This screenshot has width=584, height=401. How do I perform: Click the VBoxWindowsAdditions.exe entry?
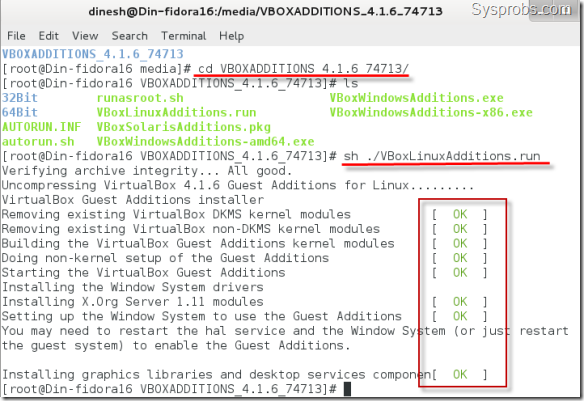click(417, 98)
